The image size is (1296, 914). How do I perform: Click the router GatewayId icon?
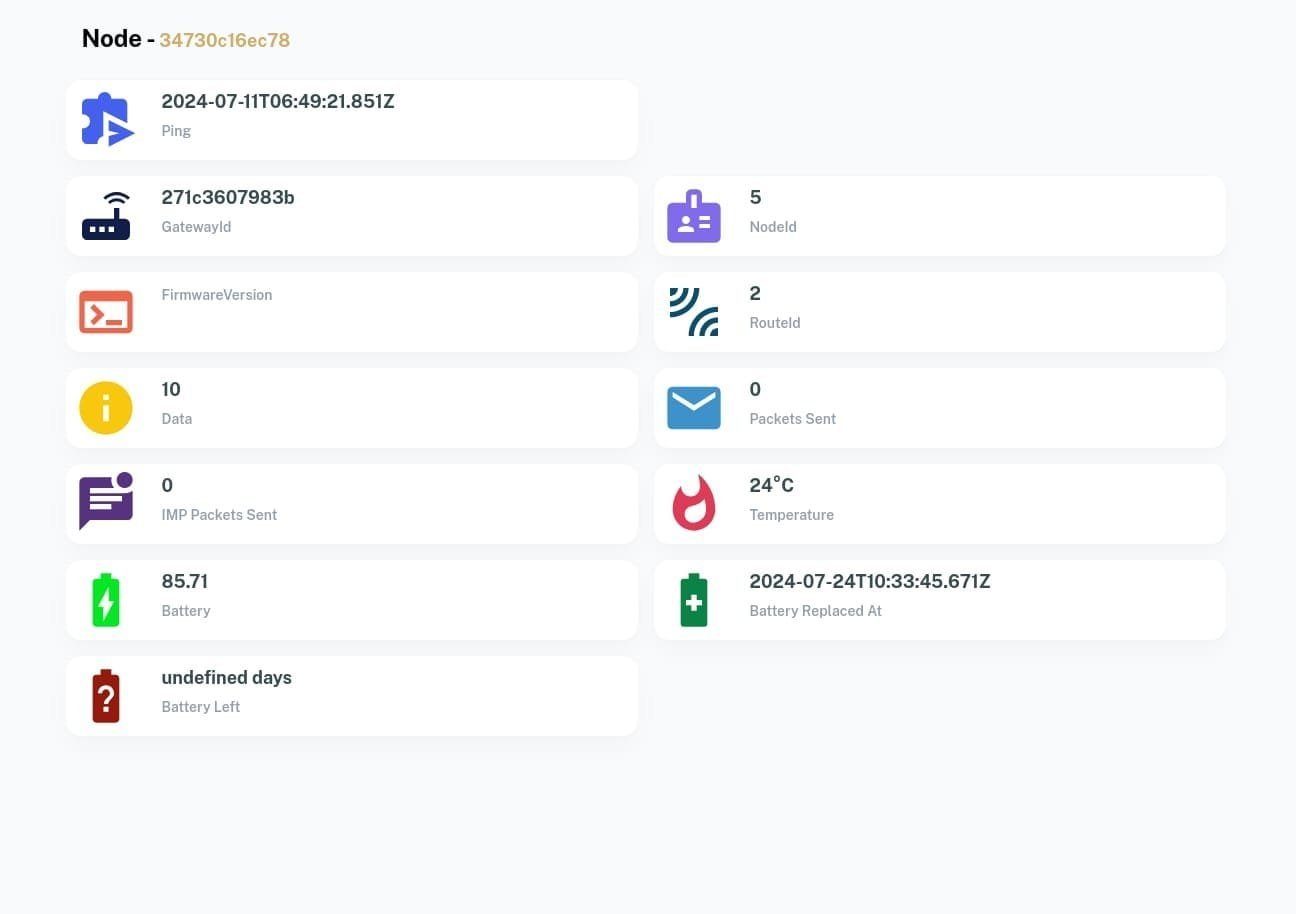click(x=106, y=215)
